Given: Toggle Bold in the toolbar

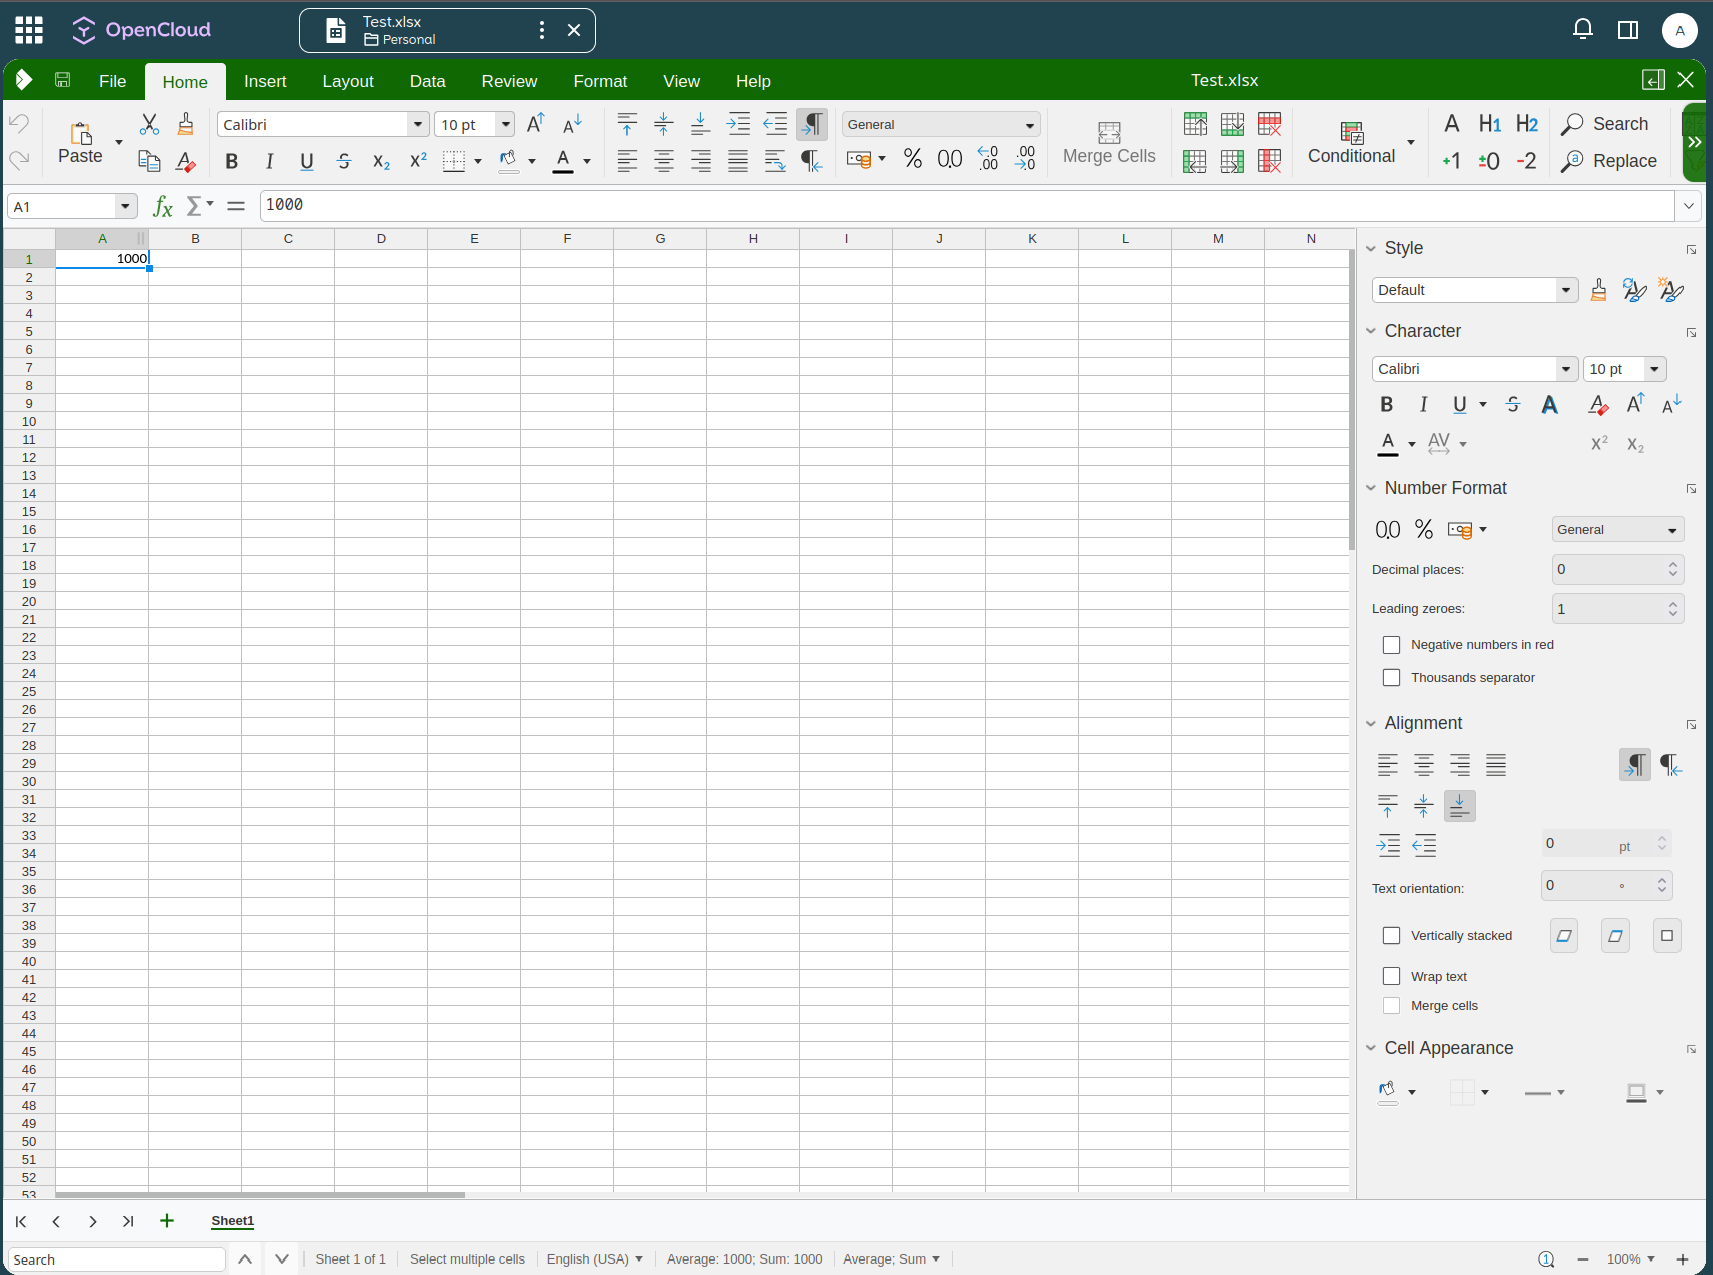Looking at the screenshot, I should (x=232, y=161).
